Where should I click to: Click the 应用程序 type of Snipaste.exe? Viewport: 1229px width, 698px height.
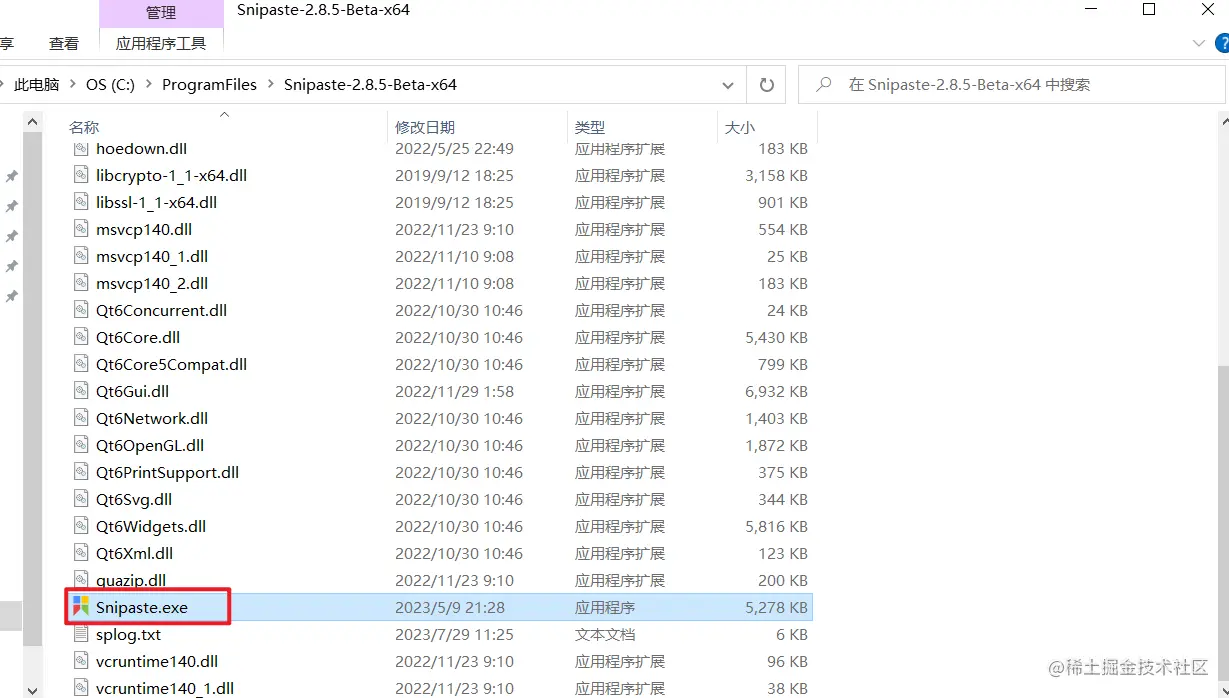pyautogui.click(x=605, y=607)
